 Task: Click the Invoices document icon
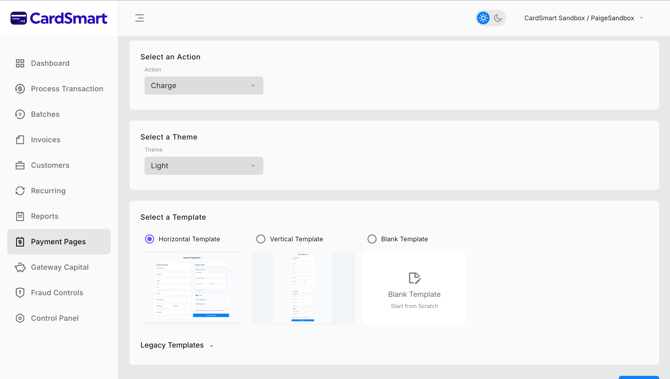(20, 140)
